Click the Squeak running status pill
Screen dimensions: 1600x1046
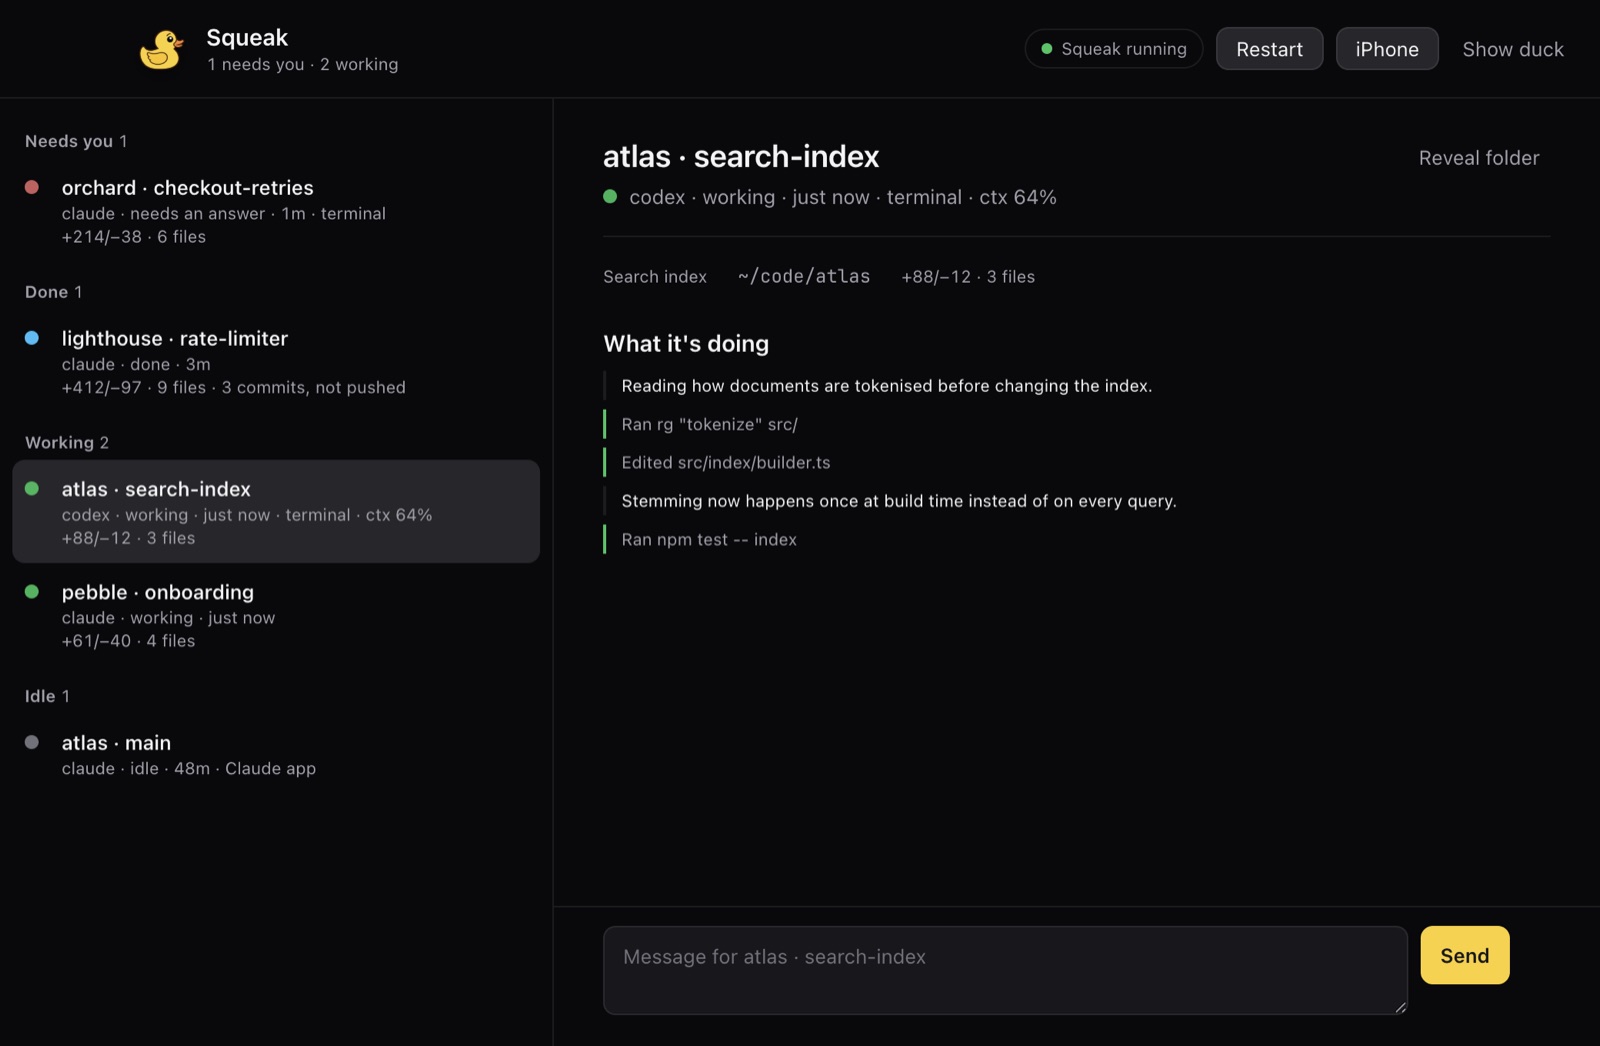[1114, 49]
